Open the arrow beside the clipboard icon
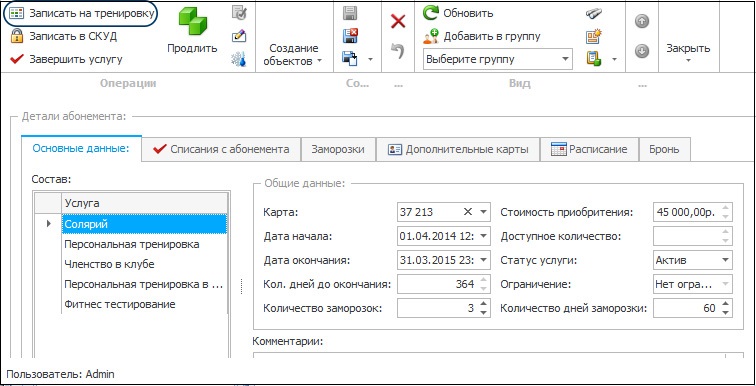Image resolution: width=756 pixels, height=386 pixels. tap(614, 60)
